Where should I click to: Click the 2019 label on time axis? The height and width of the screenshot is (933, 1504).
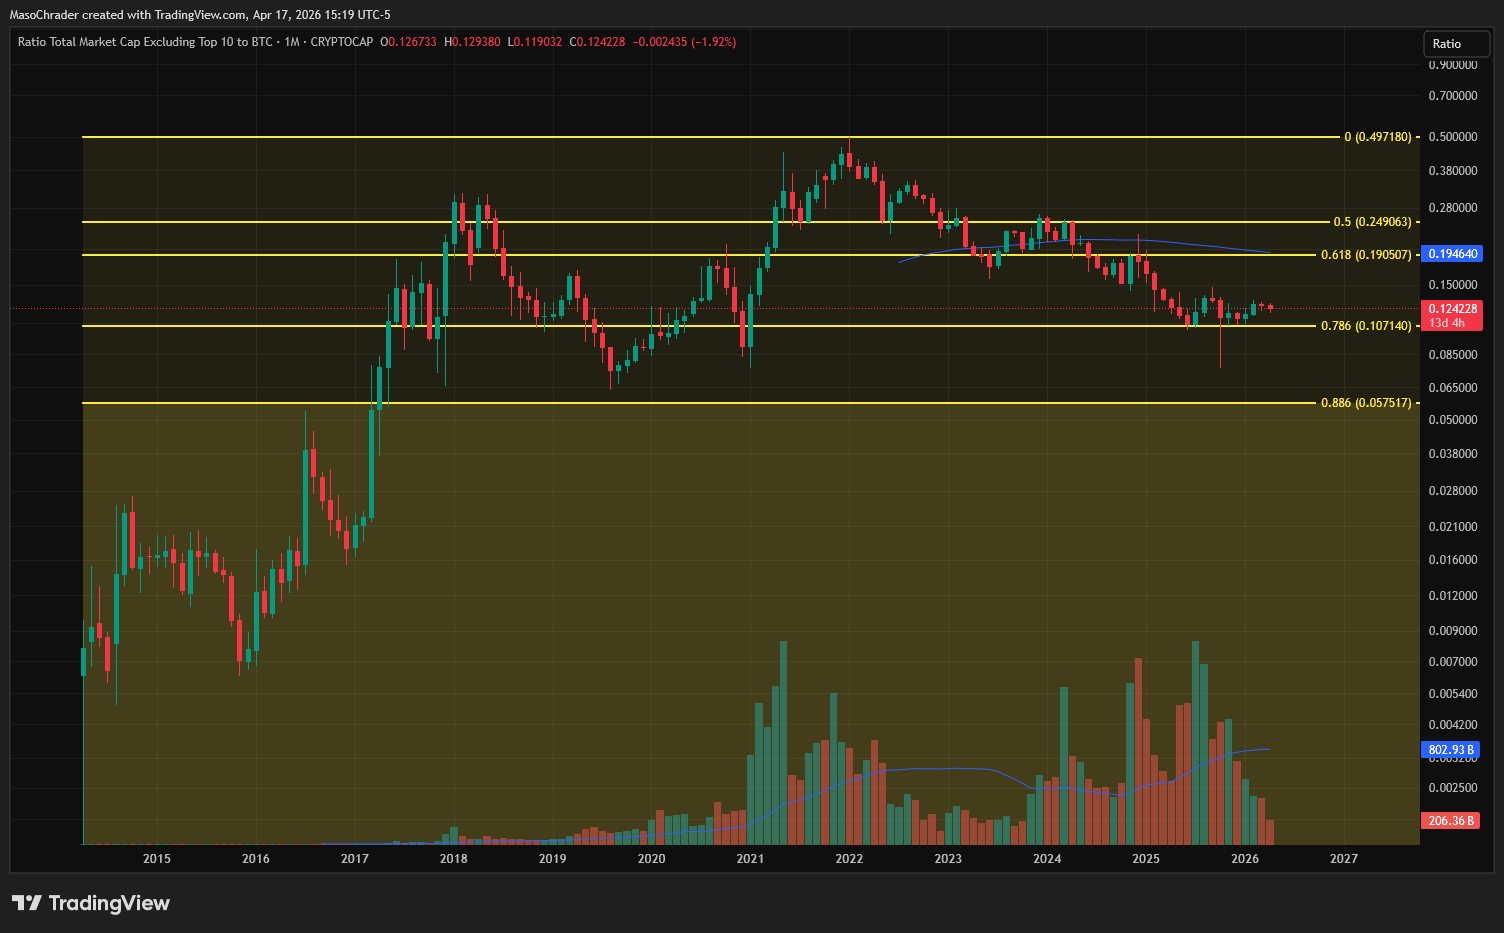tap(552, 859)
